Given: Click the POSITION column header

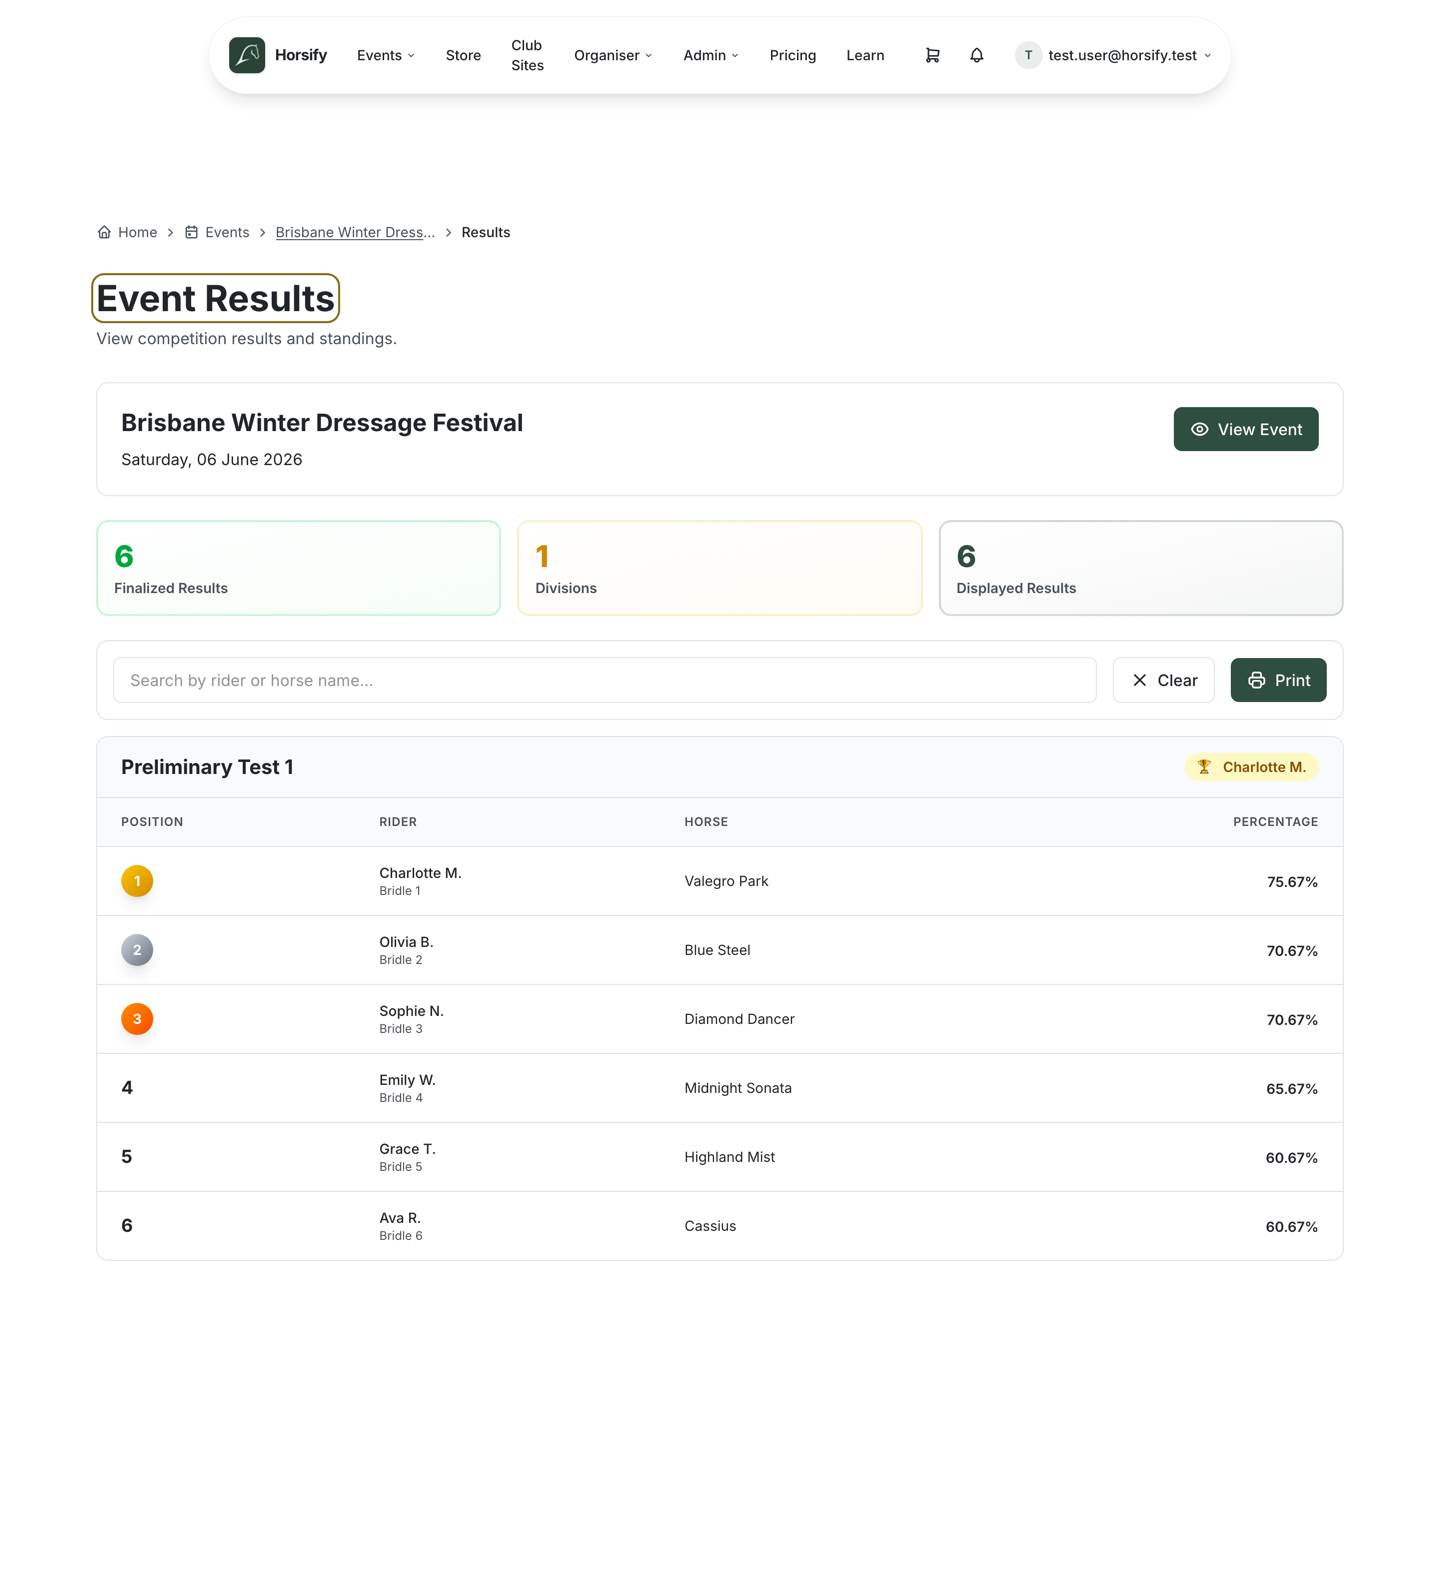Looking at the screenshot, I should click(x=152, y=822).
